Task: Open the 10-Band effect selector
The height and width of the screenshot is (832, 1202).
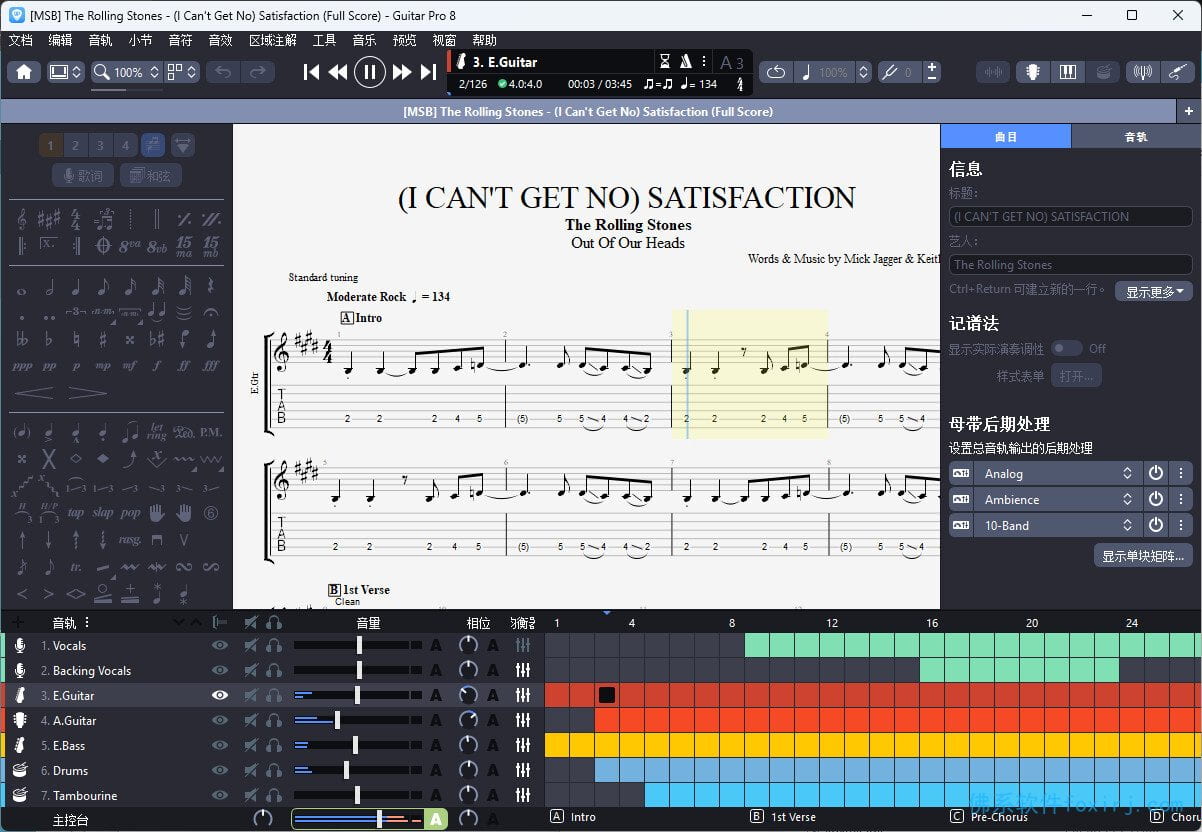Action: 1058,526
